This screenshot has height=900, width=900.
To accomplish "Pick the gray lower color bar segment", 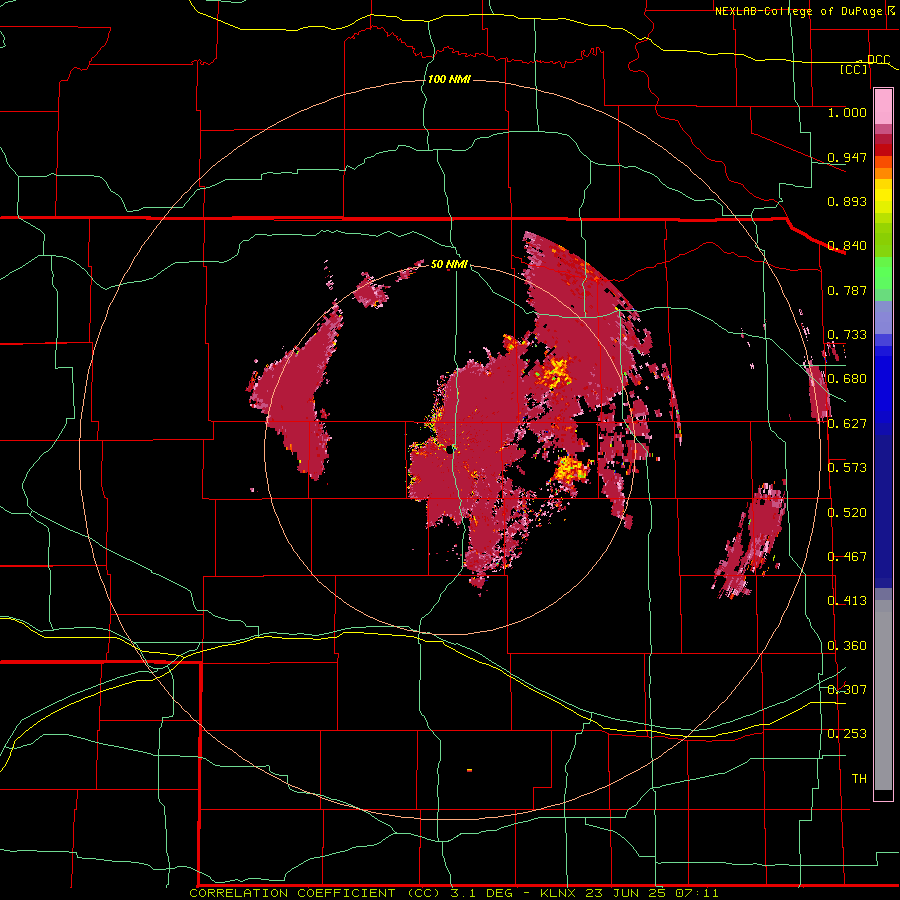I will point(883,695).
